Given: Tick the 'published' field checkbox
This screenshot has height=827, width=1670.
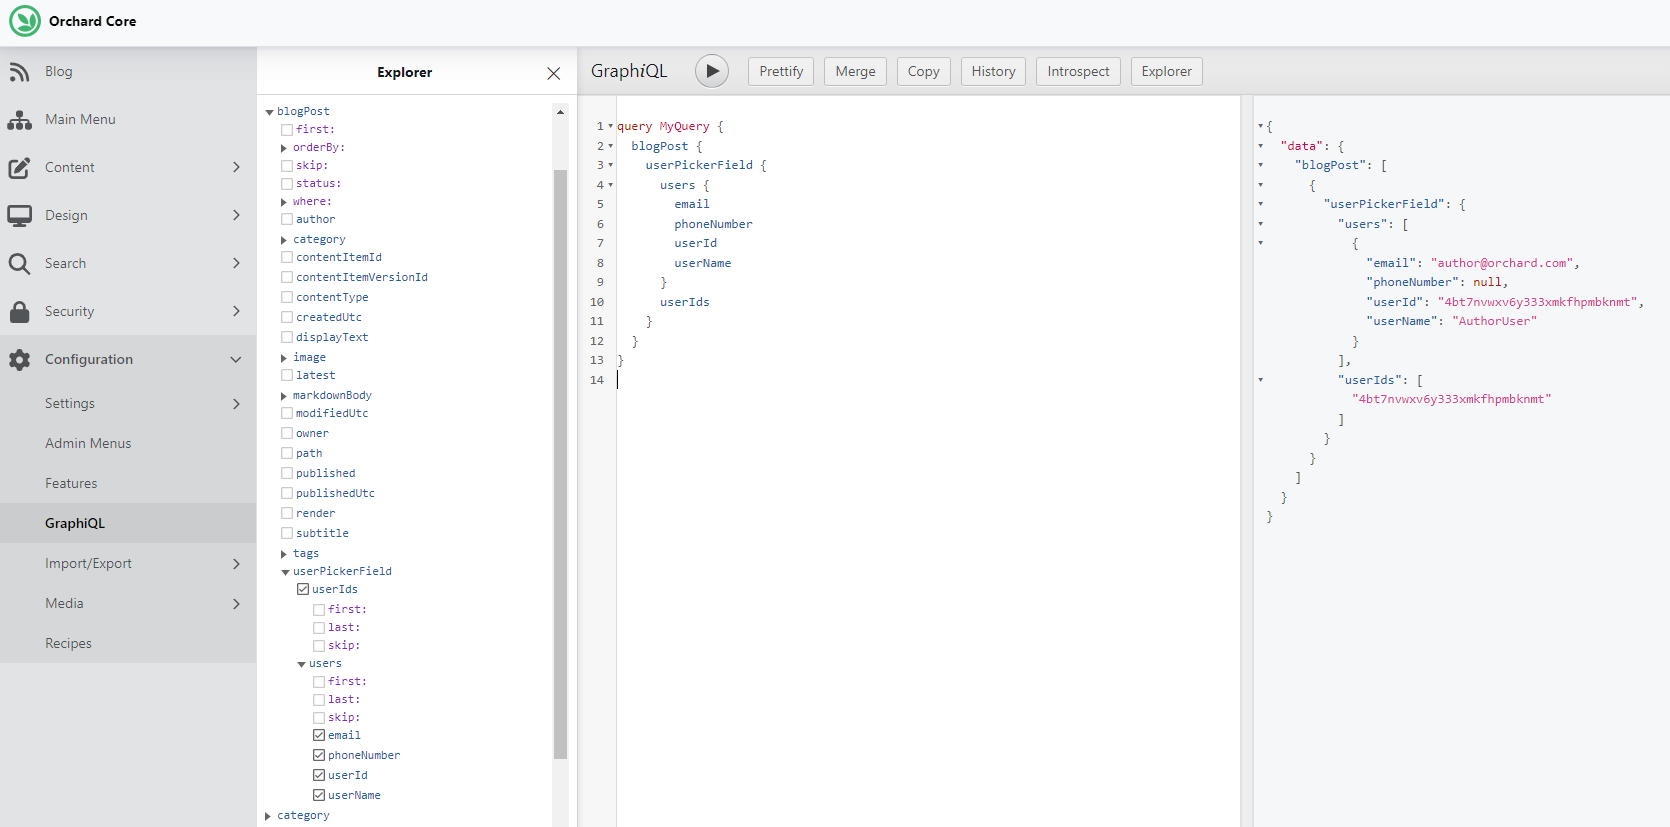Looking at the screenshot, I should coord(287,474).
